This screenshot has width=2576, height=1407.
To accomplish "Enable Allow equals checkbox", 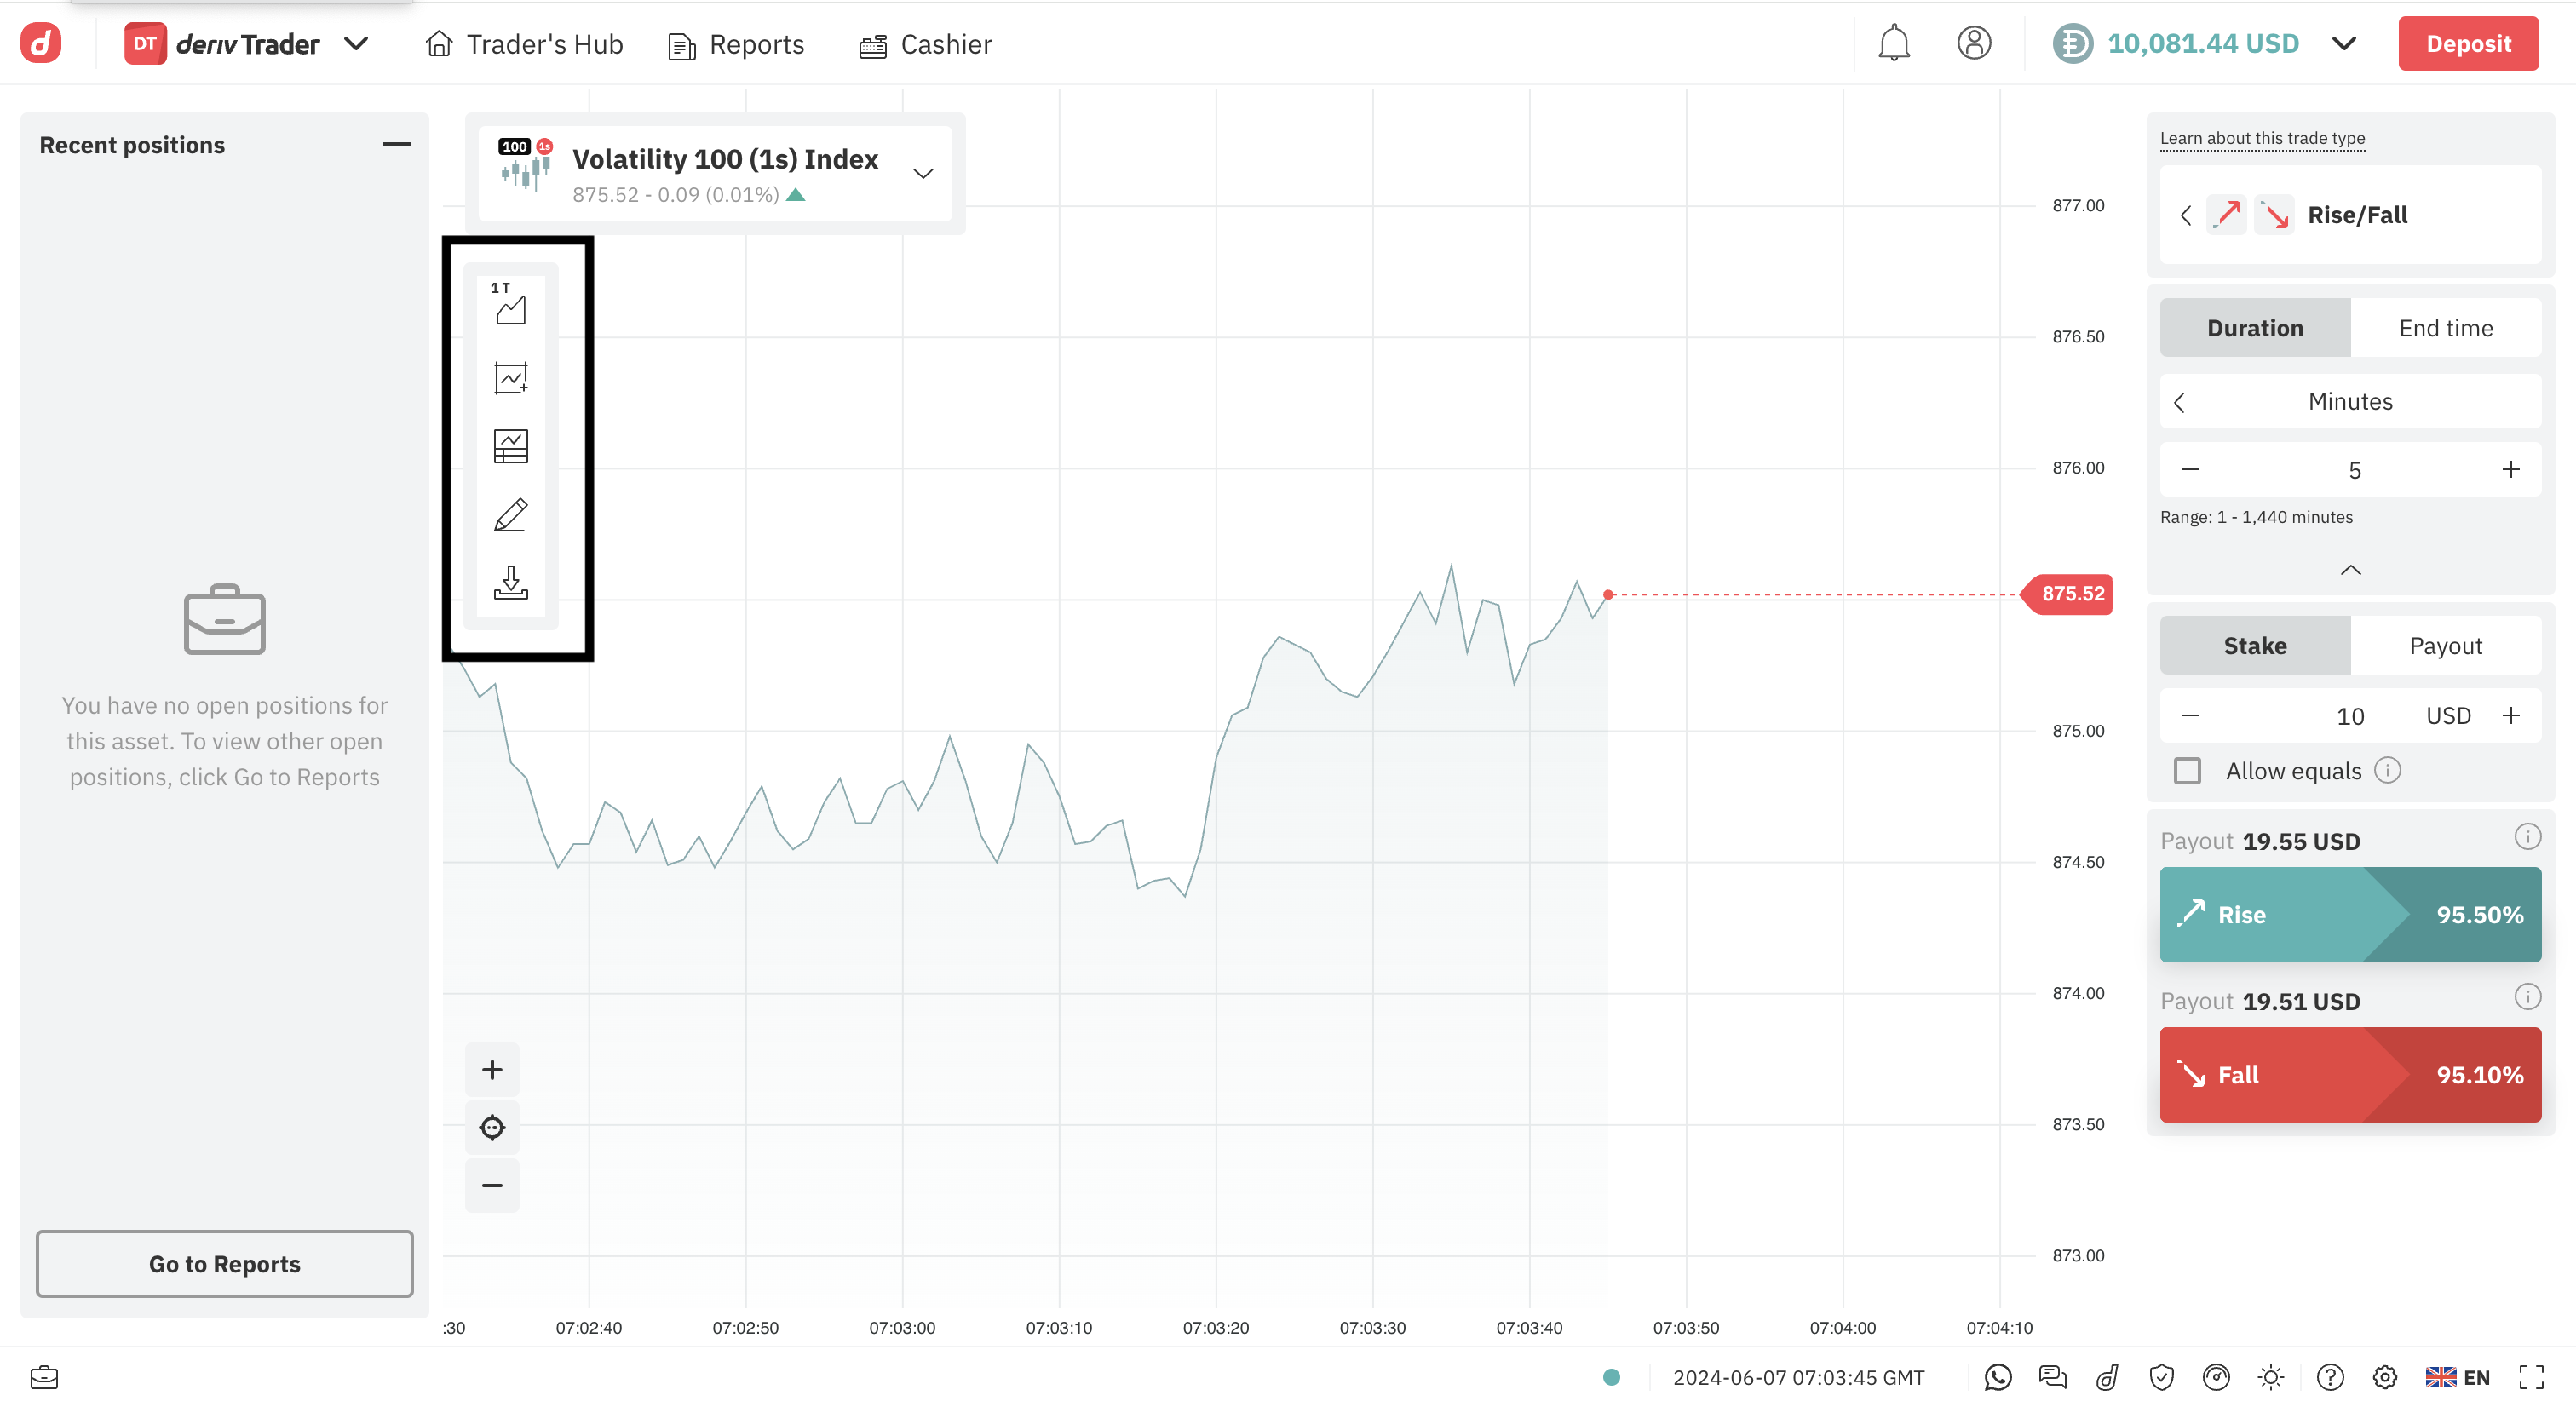I will [2187, 771].
